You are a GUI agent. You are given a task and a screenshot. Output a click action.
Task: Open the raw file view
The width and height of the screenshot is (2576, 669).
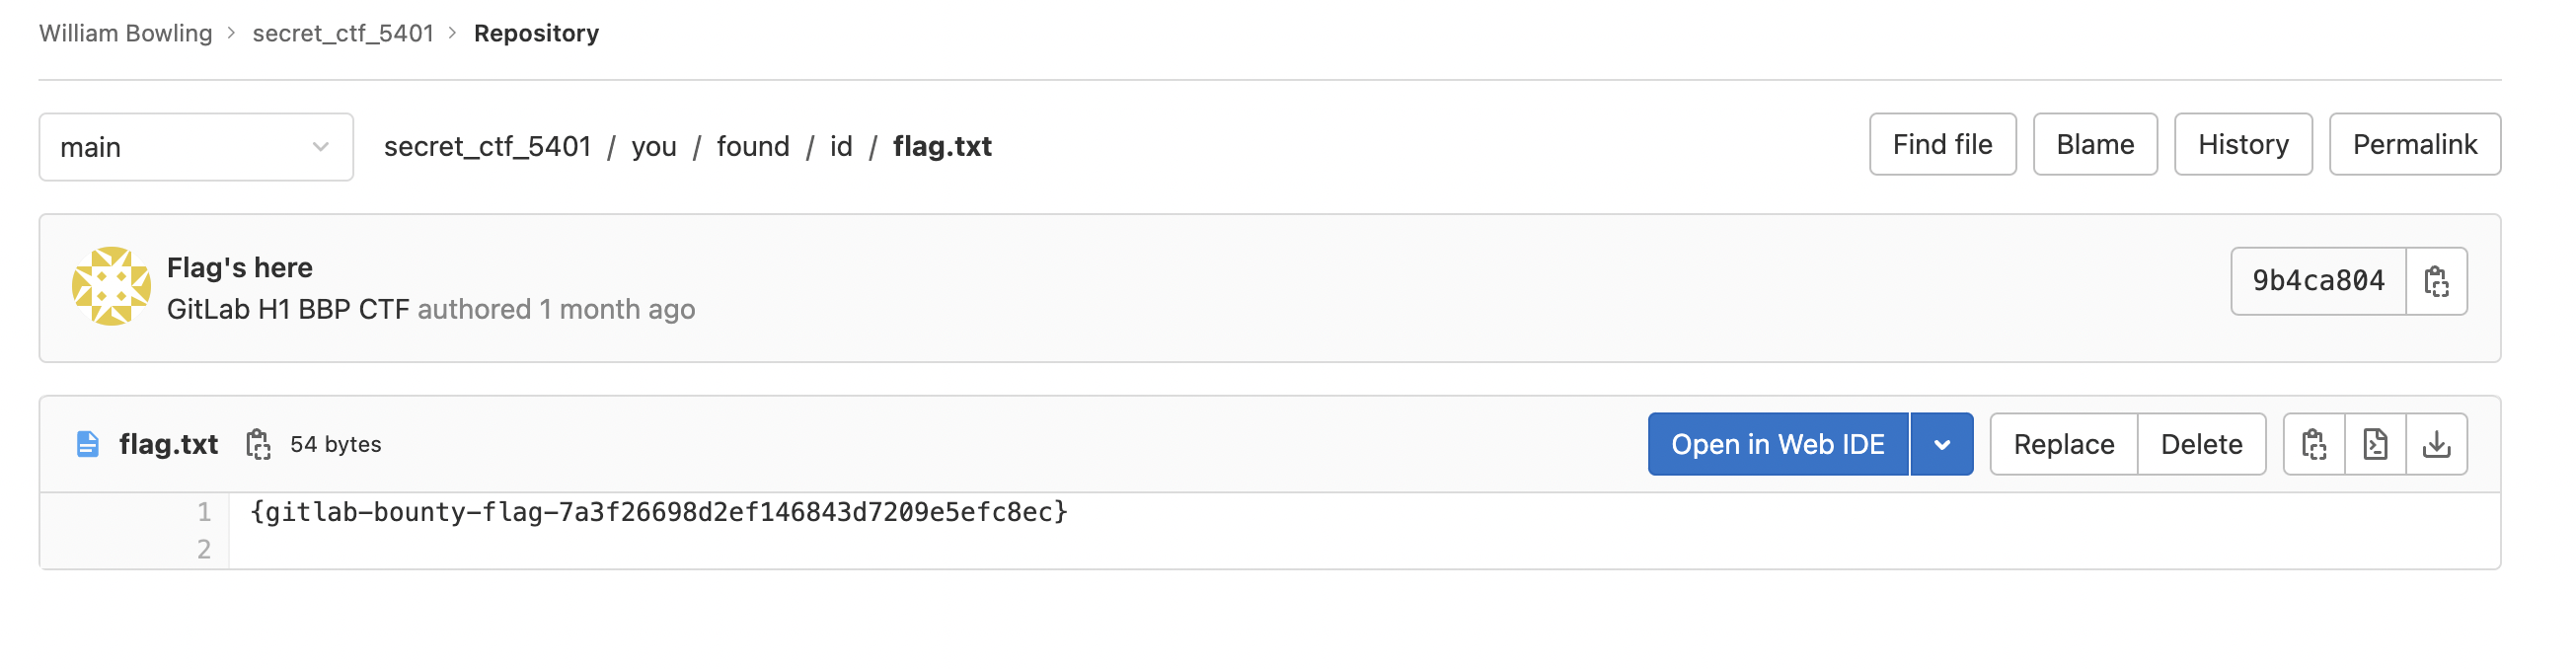coord(2375,444)
